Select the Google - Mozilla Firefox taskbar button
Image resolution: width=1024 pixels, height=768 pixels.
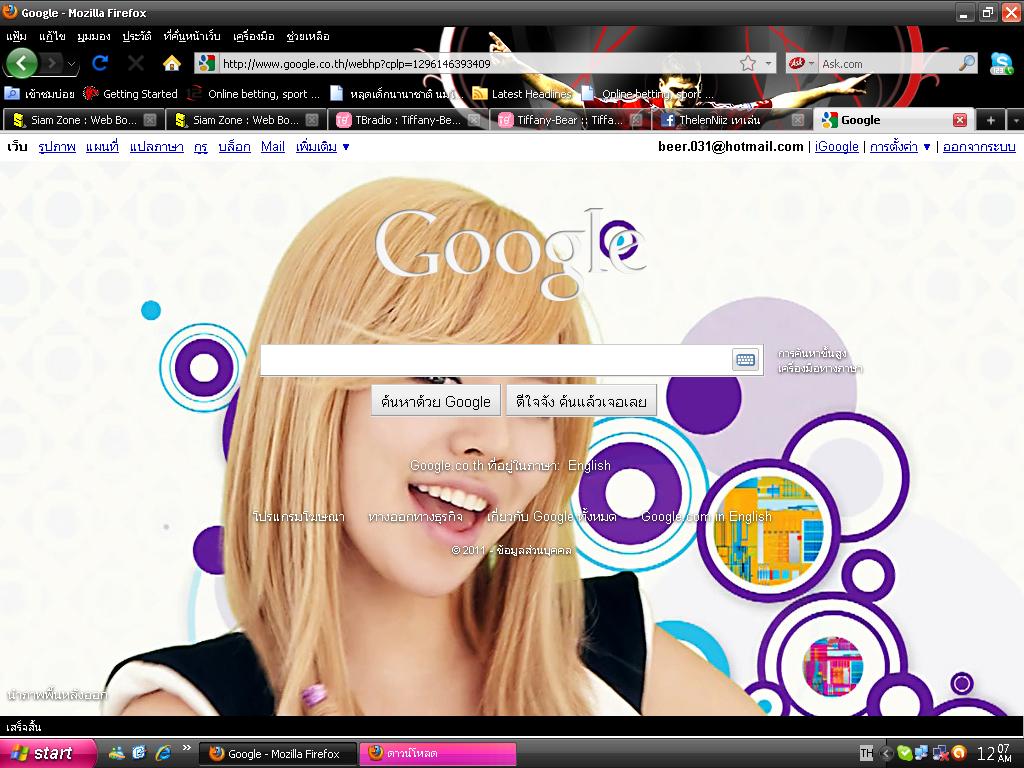click(278, 754)
